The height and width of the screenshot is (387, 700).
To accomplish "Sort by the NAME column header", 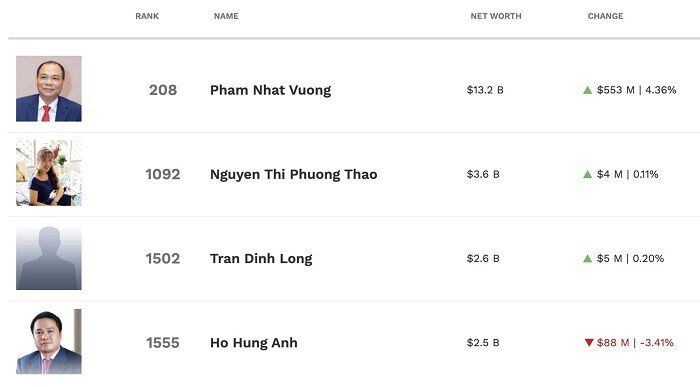I will tap(226, 16).
